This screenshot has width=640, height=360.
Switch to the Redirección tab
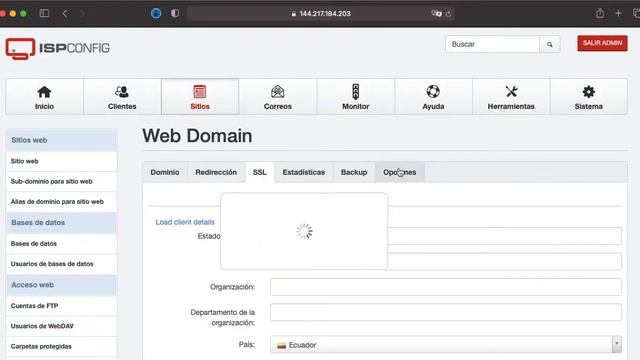216,172
